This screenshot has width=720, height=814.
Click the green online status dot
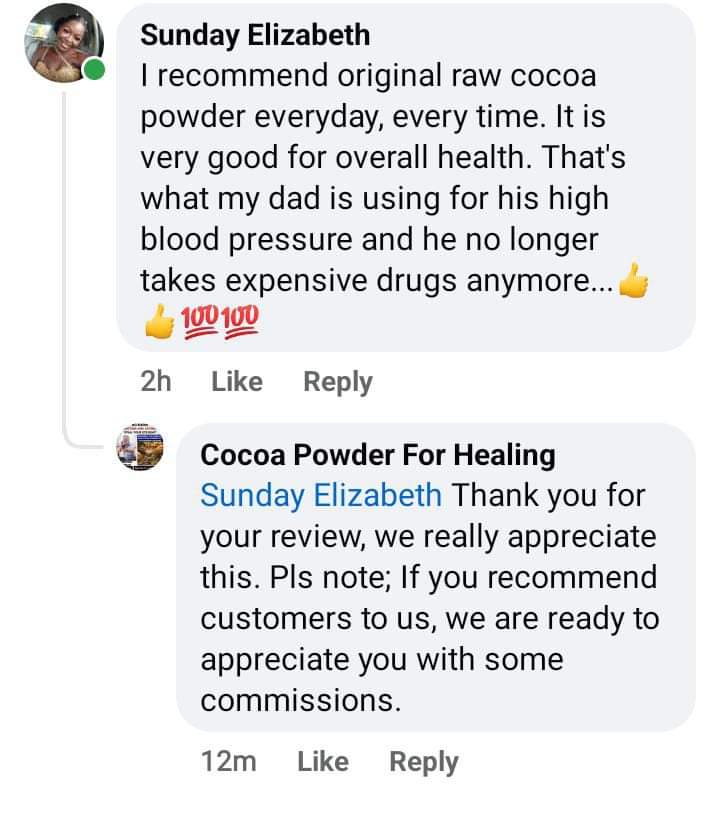[x=94, y=70]
